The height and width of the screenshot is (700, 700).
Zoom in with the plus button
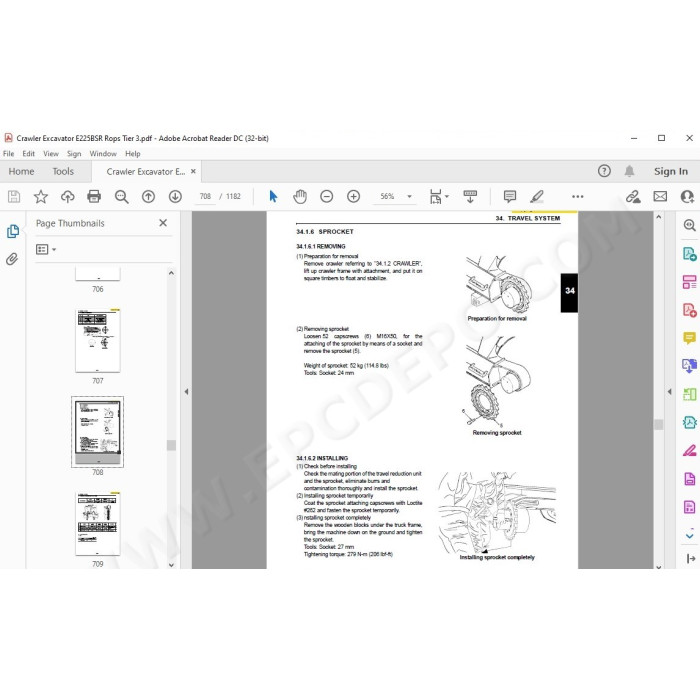[x=353, y=196]
